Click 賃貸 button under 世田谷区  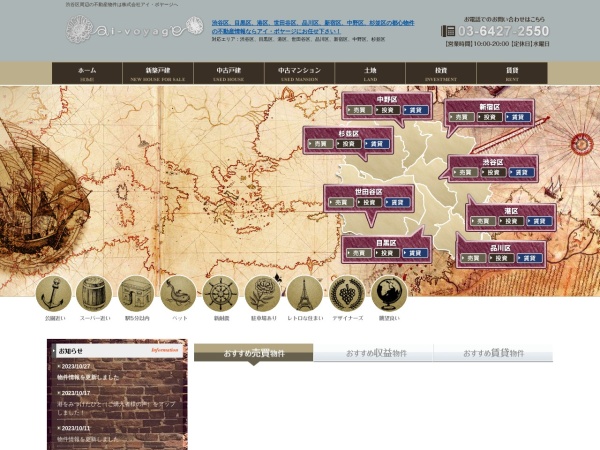coord(398,202)
